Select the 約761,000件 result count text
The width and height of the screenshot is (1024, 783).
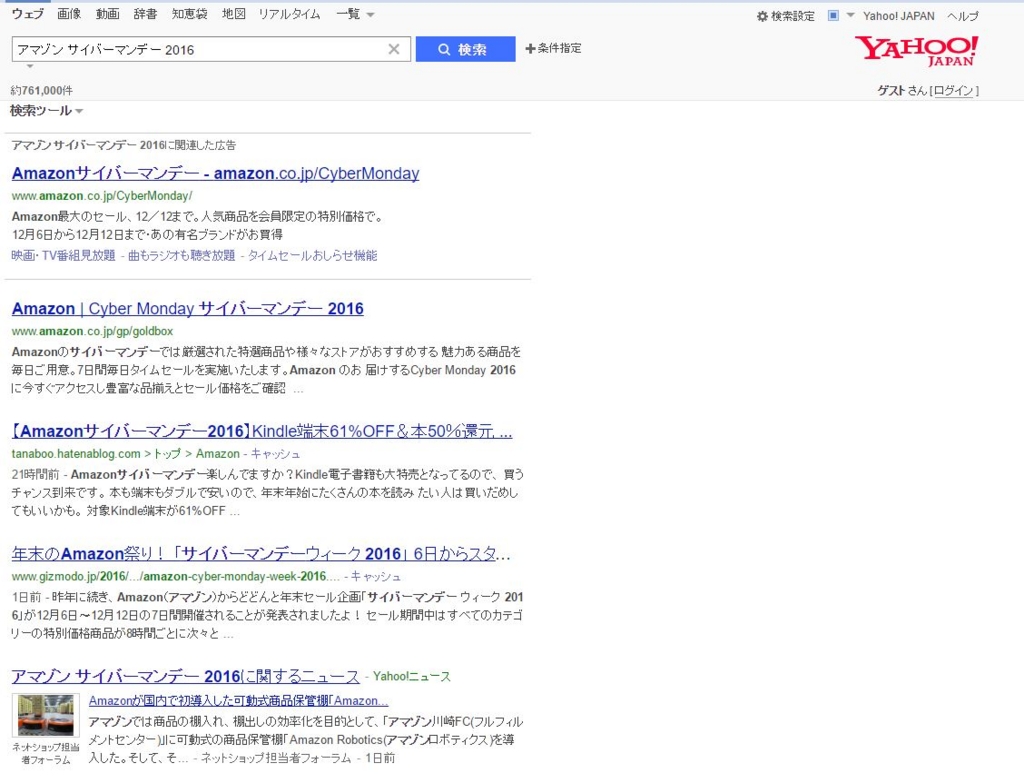coord(42,90)
